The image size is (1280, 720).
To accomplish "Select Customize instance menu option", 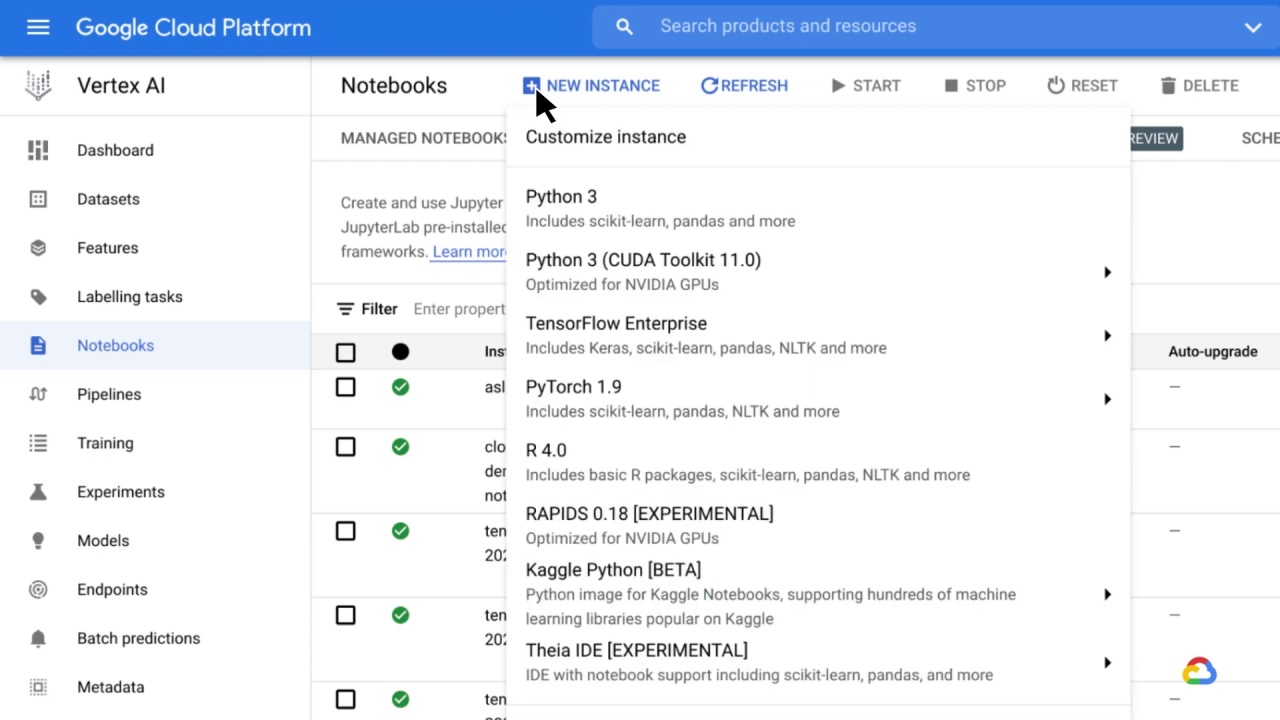I will [818, 137].
